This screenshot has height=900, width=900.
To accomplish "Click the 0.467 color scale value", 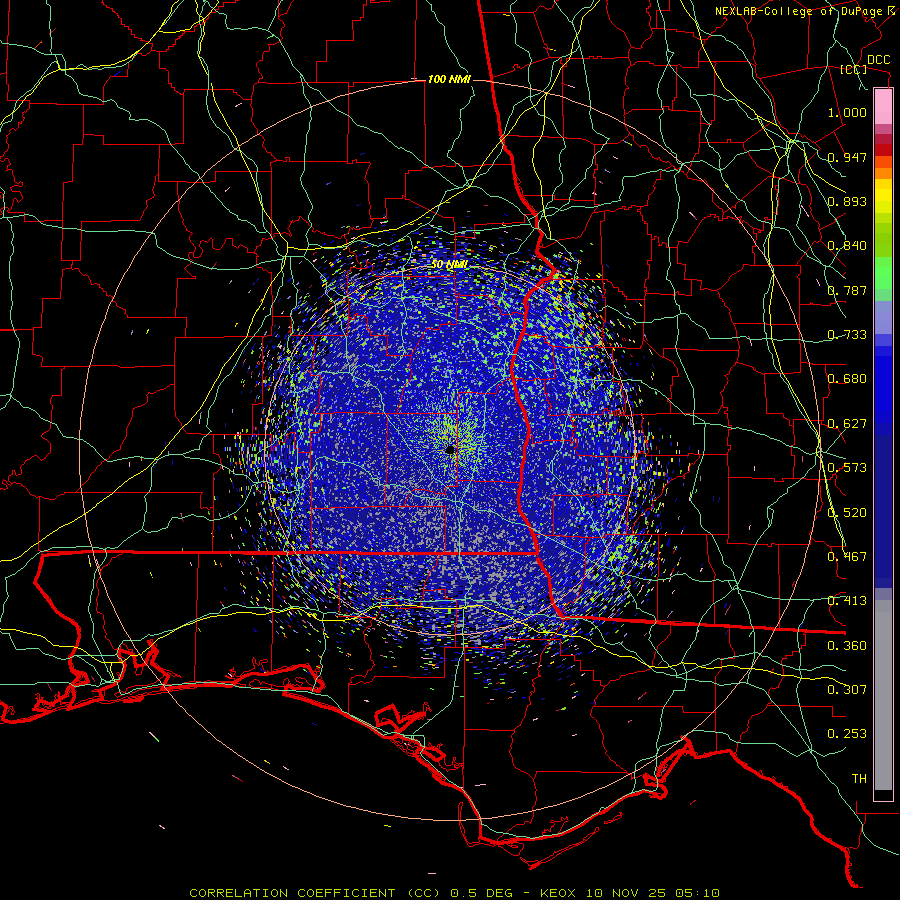I will pos(847,557).
